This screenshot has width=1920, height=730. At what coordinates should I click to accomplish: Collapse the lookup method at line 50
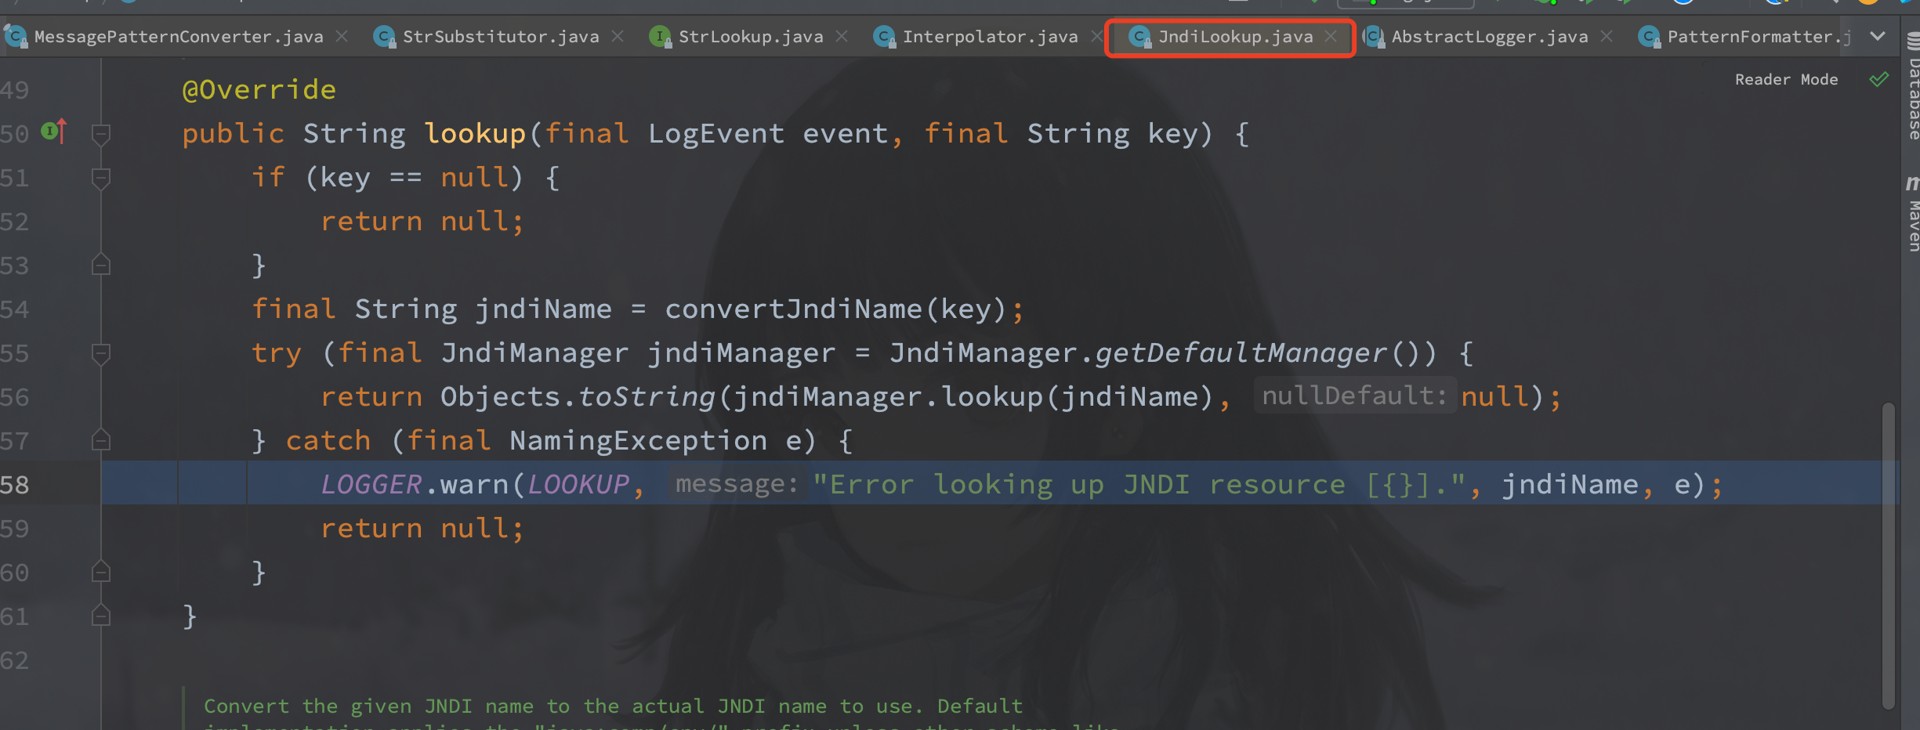coord(101,133)
